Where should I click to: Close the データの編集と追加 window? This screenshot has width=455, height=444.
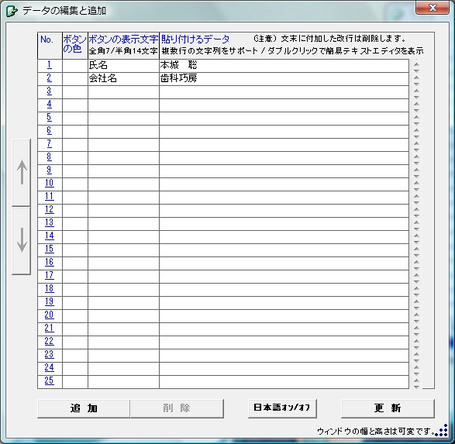tap(432, 7)
